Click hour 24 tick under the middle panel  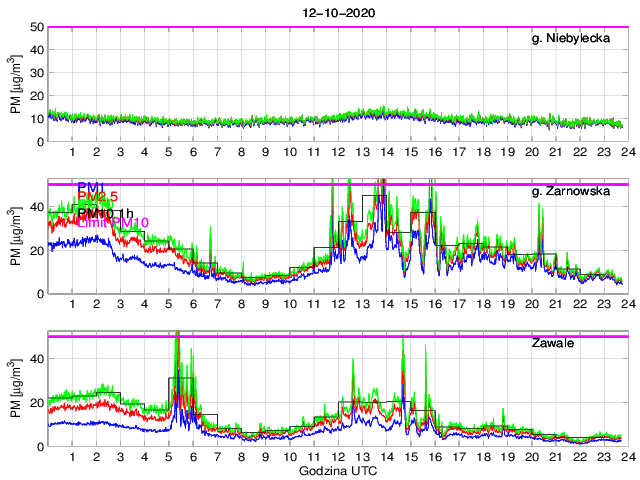click(626, 304)
